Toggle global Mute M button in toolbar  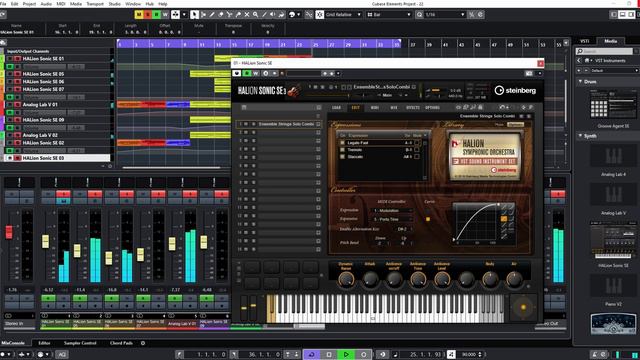[x=139, y=15]
